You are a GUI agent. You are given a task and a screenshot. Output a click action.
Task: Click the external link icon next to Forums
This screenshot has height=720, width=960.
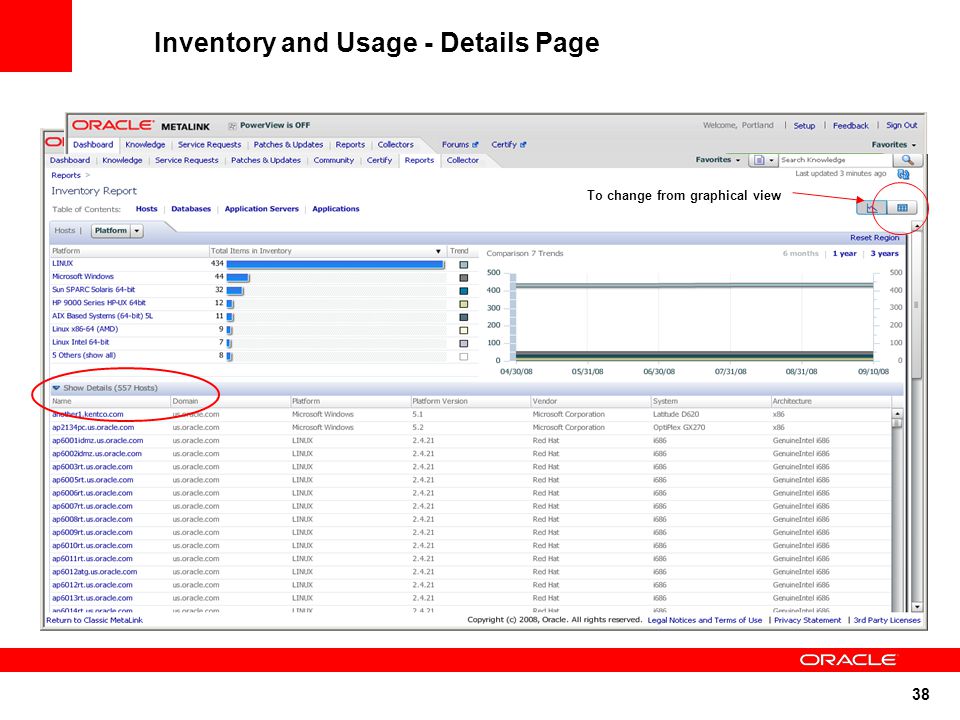point(475,144)
